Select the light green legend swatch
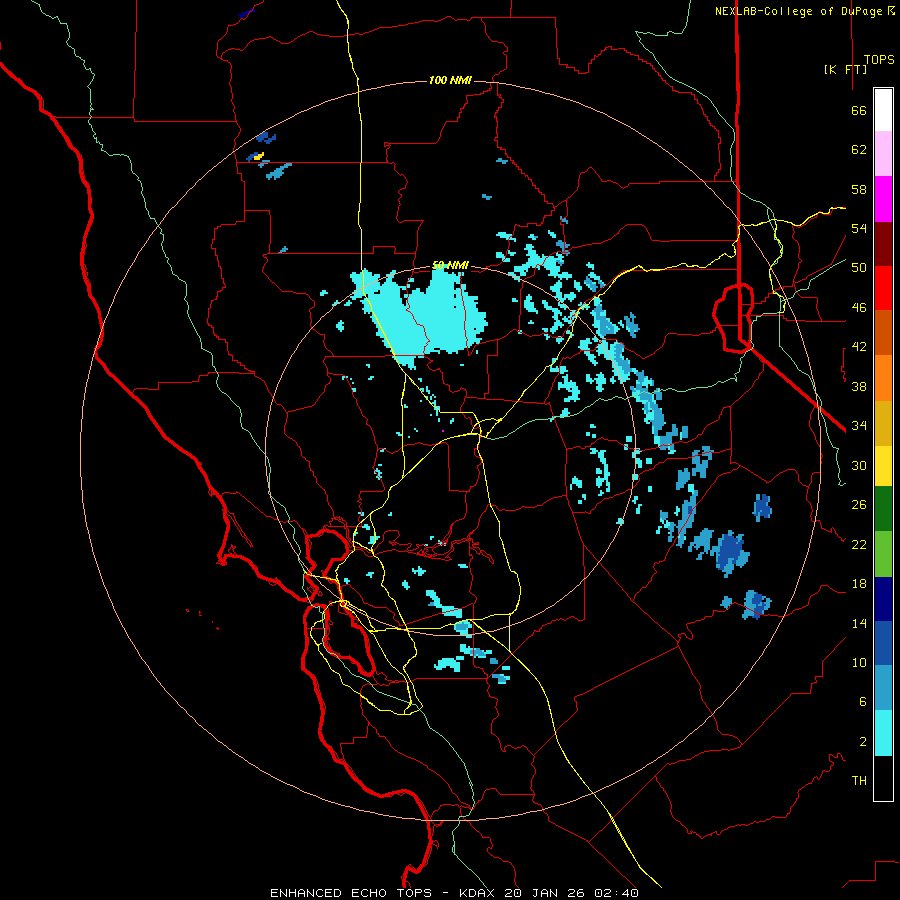Image resolution: width=900 pixels, height=900 pixels. tap(883, 554)
